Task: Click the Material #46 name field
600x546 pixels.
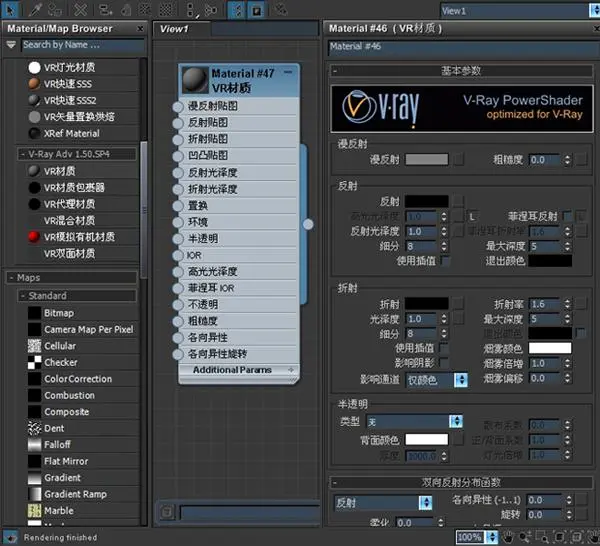Action: [x=464, y=47]
